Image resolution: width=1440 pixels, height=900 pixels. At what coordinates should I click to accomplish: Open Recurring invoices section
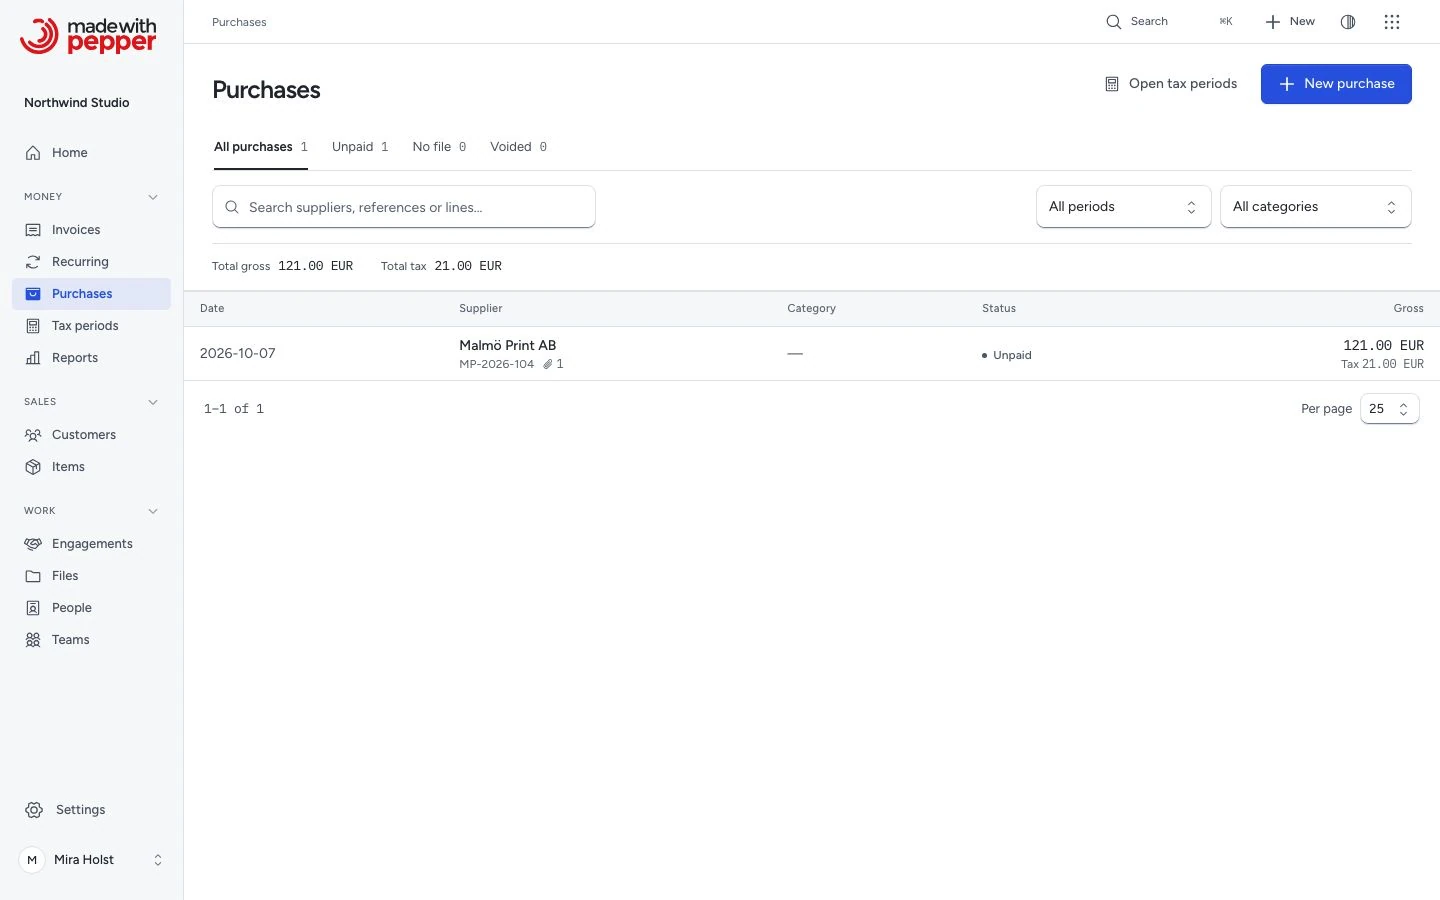click(91, 262)
